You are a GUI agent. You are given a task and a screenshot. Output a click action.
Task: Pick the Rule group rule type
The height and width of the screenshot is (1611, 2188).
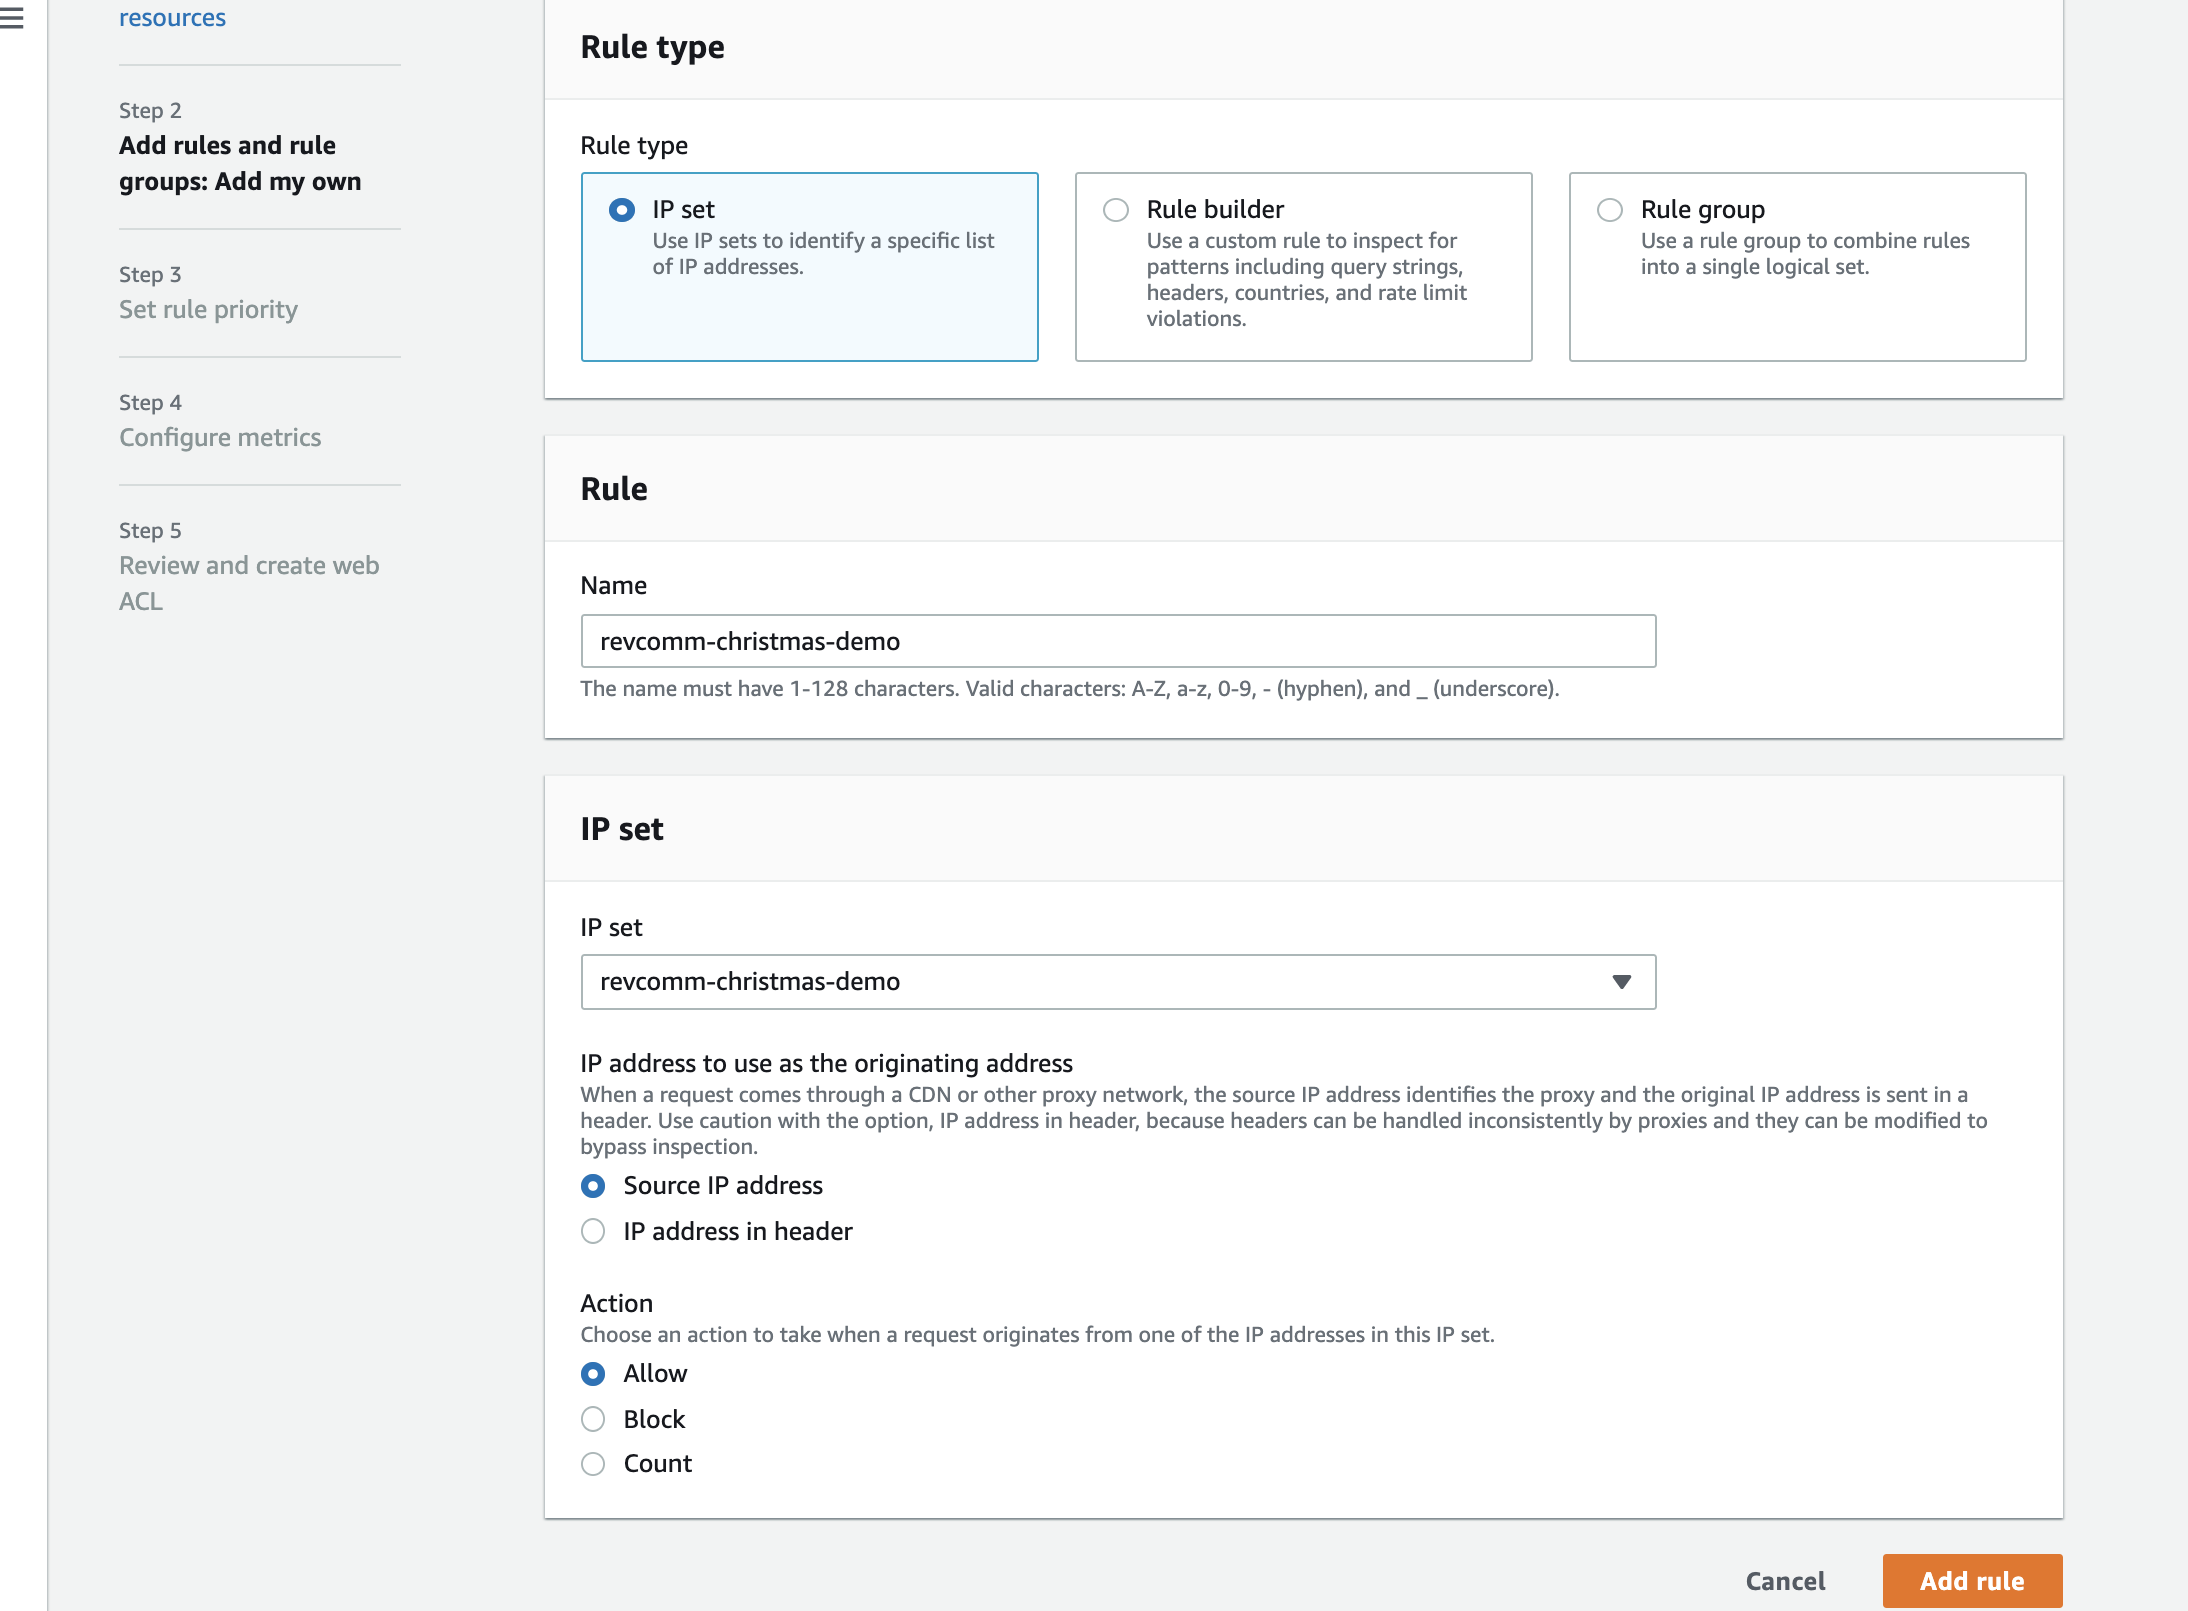(x=1610, y=210)
